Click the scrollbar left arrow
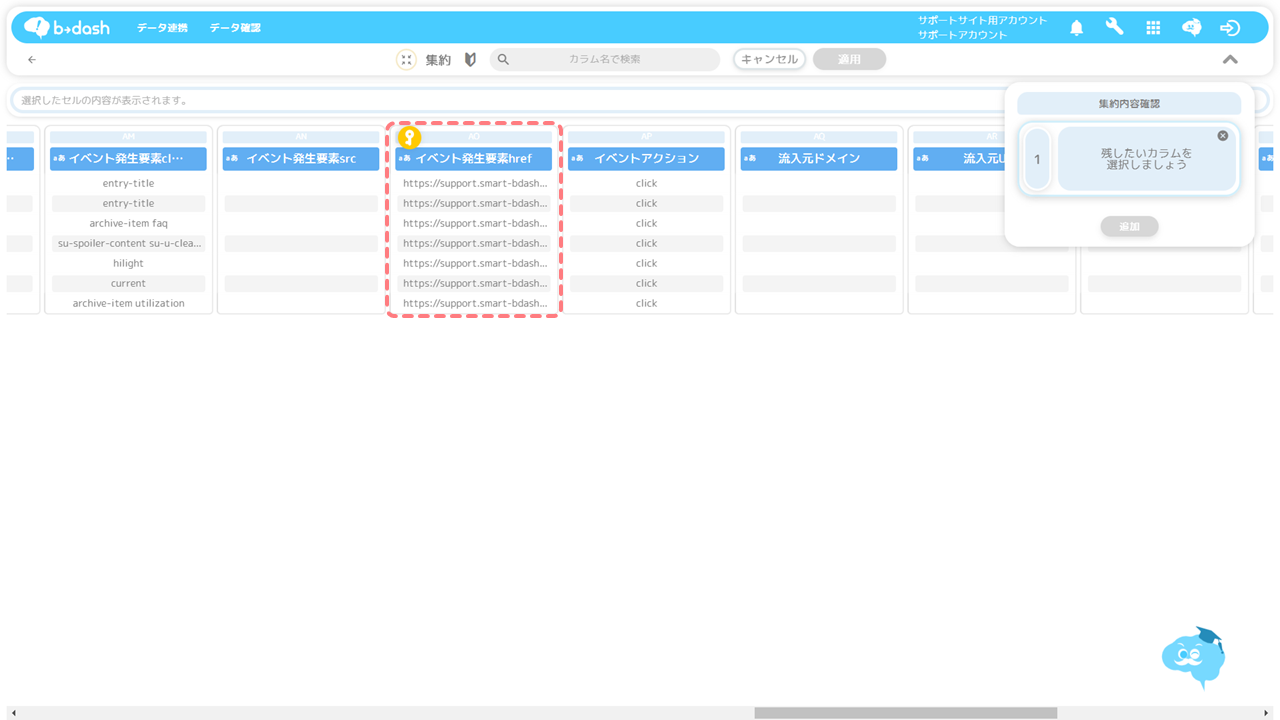 tap(13, 713)
